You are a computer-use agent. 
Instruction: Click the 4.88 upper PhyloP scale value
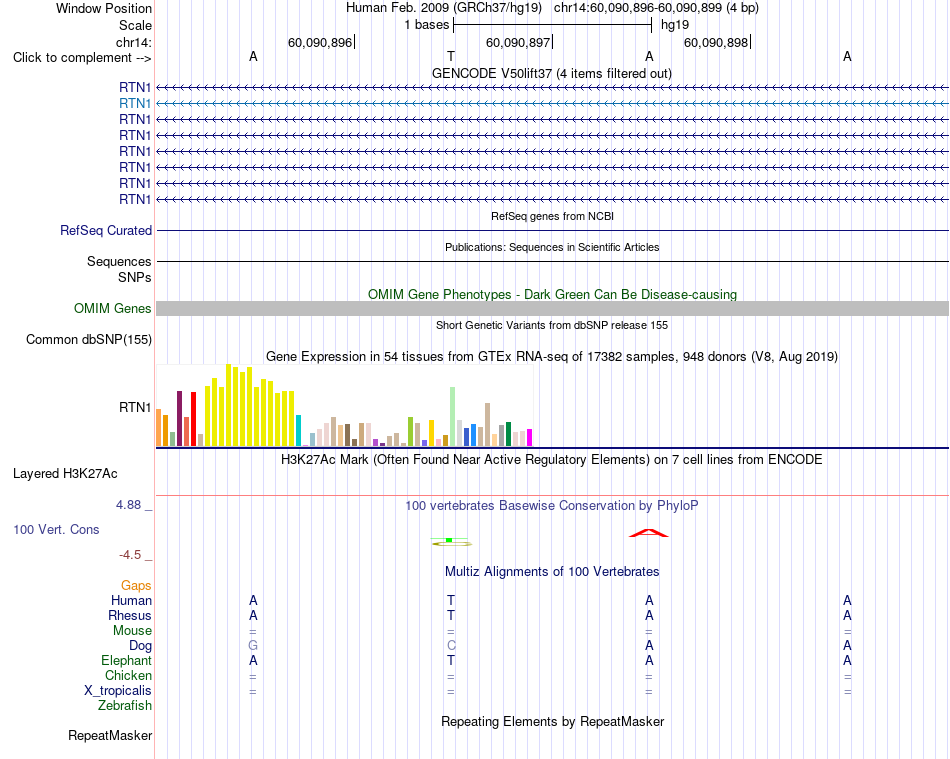pos(128,505)
